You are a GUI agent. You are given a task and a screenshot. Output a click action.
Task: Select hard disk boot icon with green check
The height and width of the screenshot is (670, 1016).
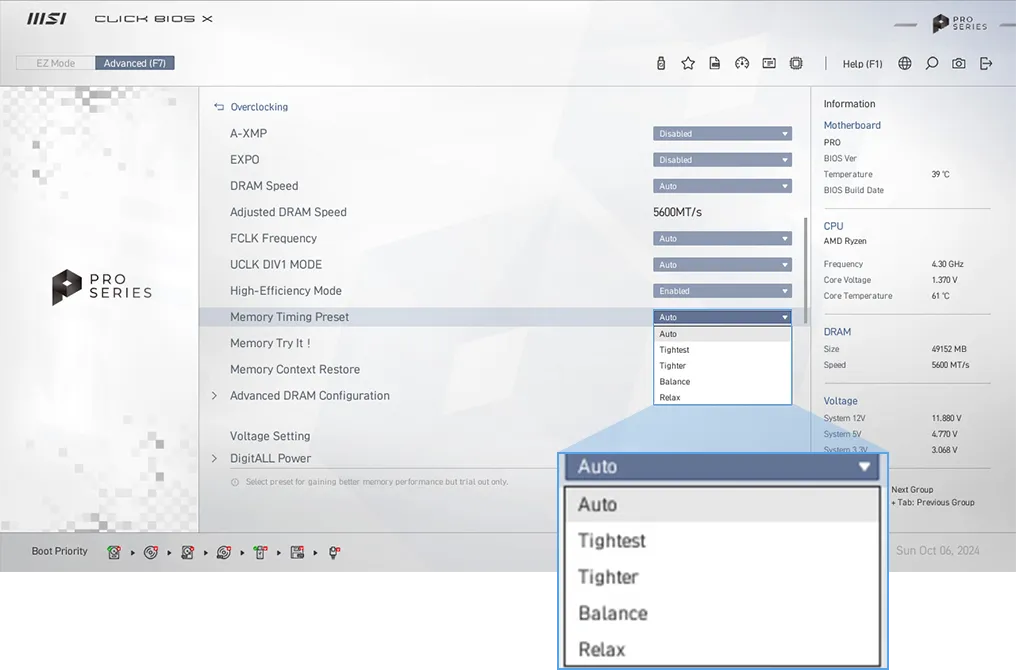(x=114, y=552)
